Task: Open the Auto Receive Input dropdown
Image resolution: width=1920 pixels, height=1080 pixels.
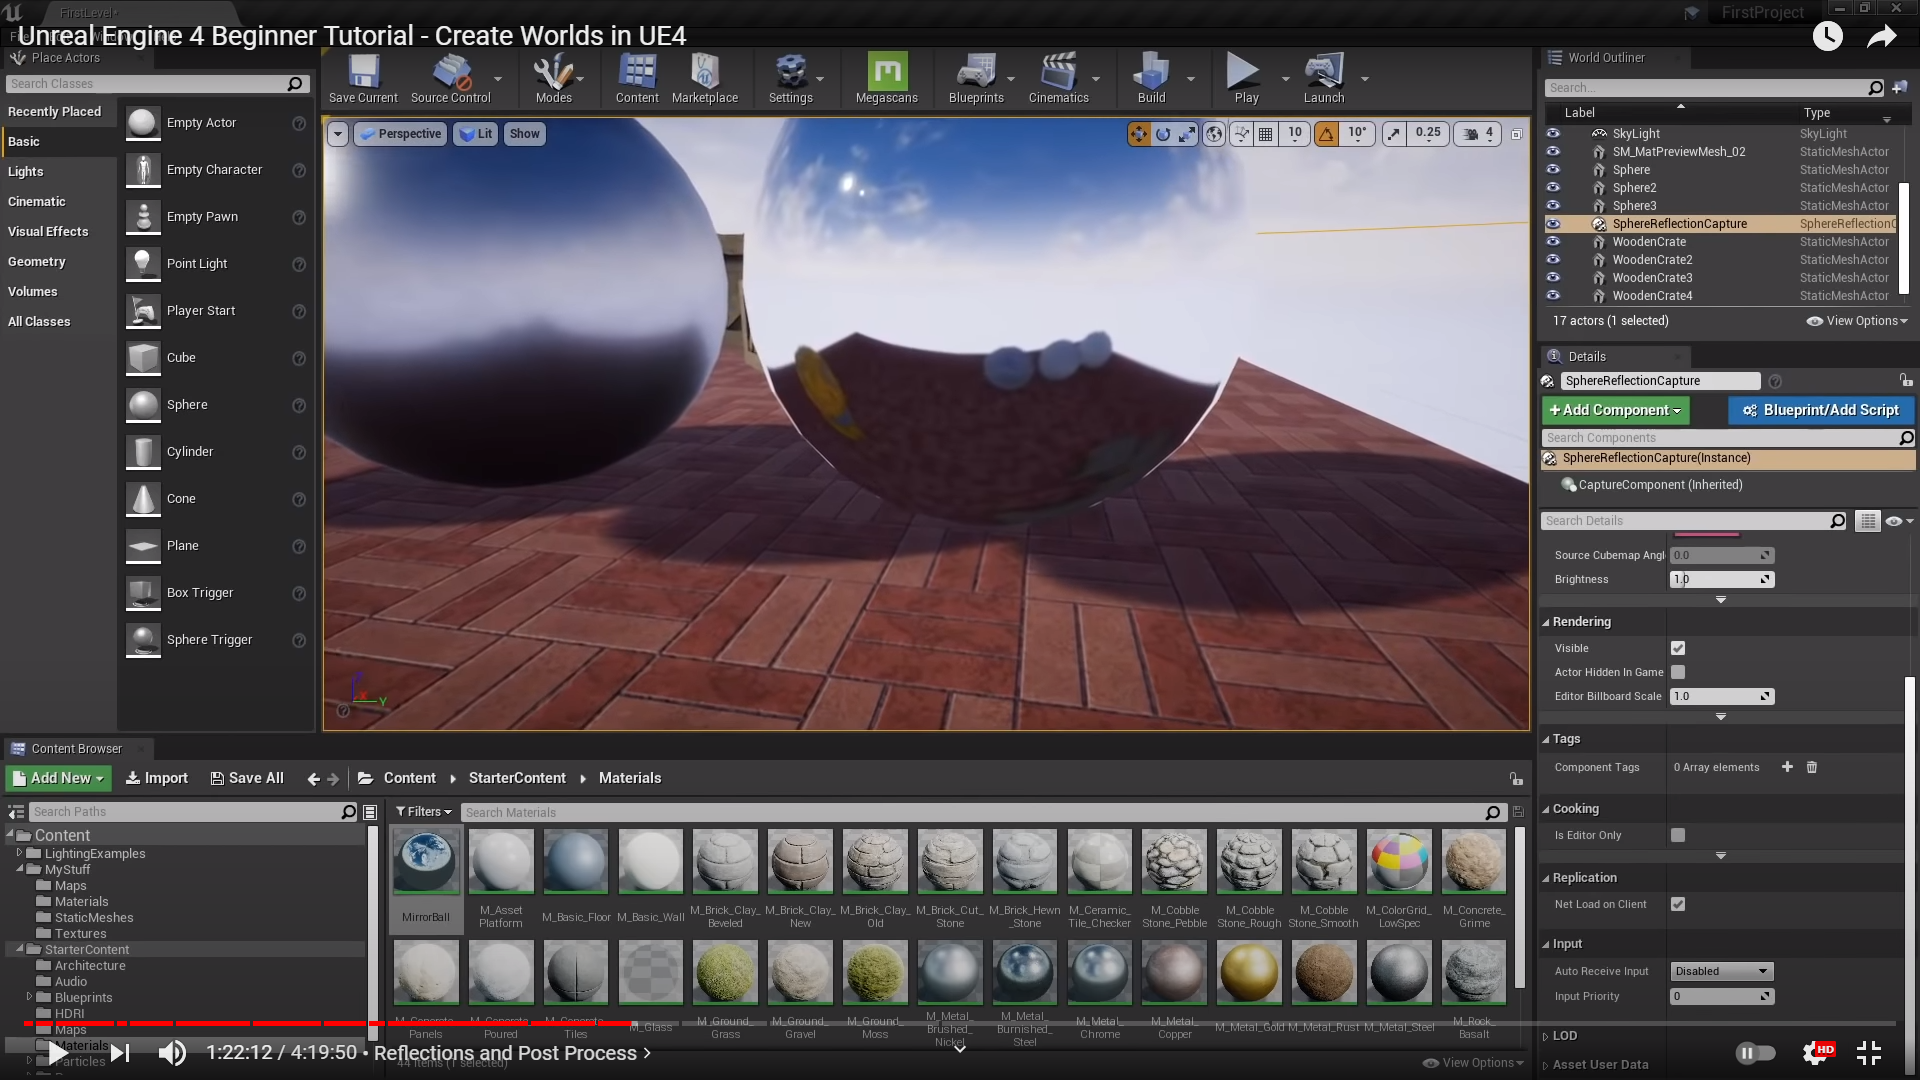Action: pos(1721,971)
